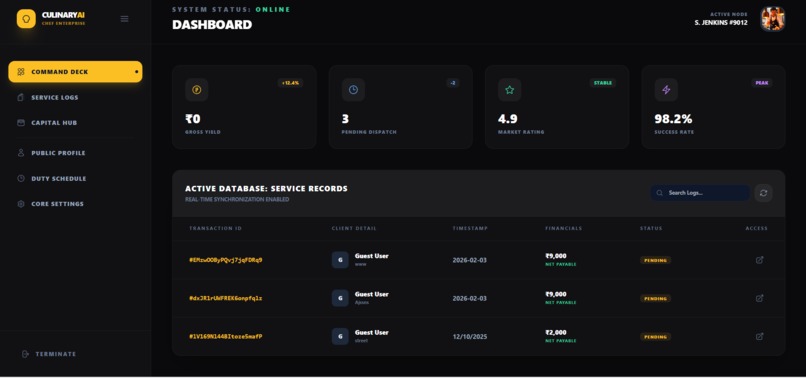Click the Market Rating star icon

tap(509, 90)
